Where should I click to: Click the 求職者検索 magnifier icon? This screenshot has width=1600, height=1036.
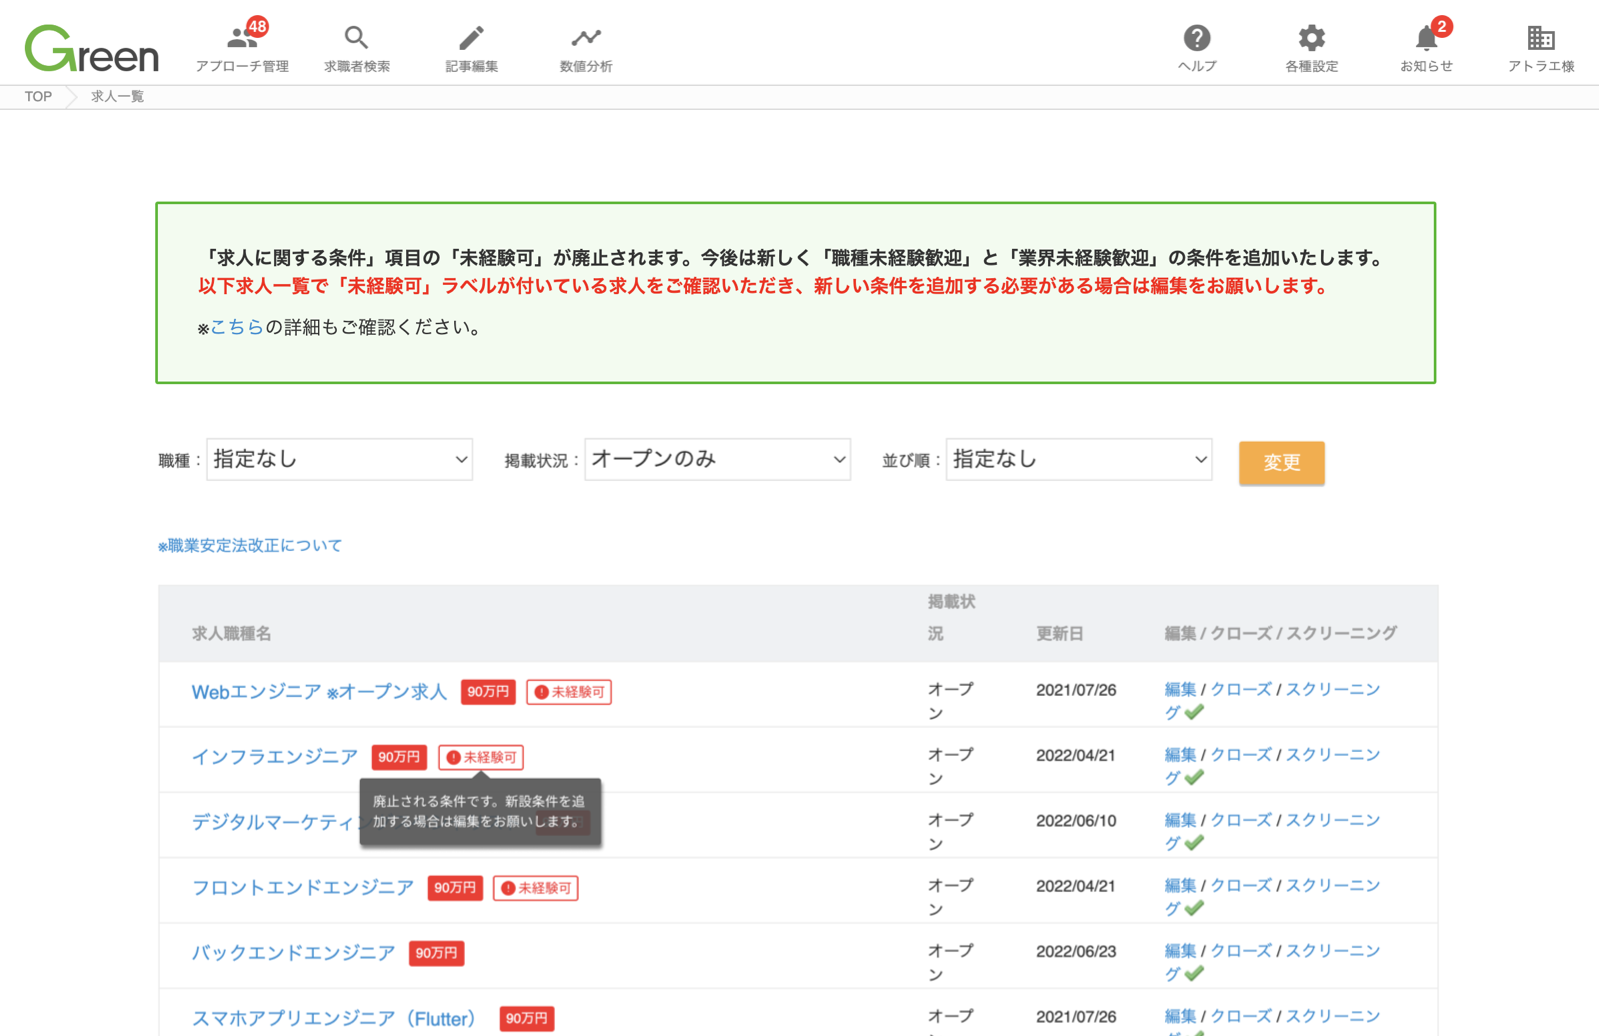tap(356, 38)
